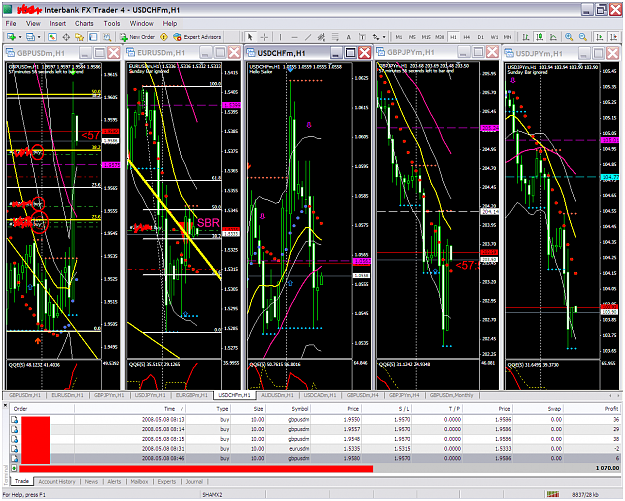The image size is (625, 501).
Task: Switch to Bar Chart display icon
Action: click(x=526, y=37)
